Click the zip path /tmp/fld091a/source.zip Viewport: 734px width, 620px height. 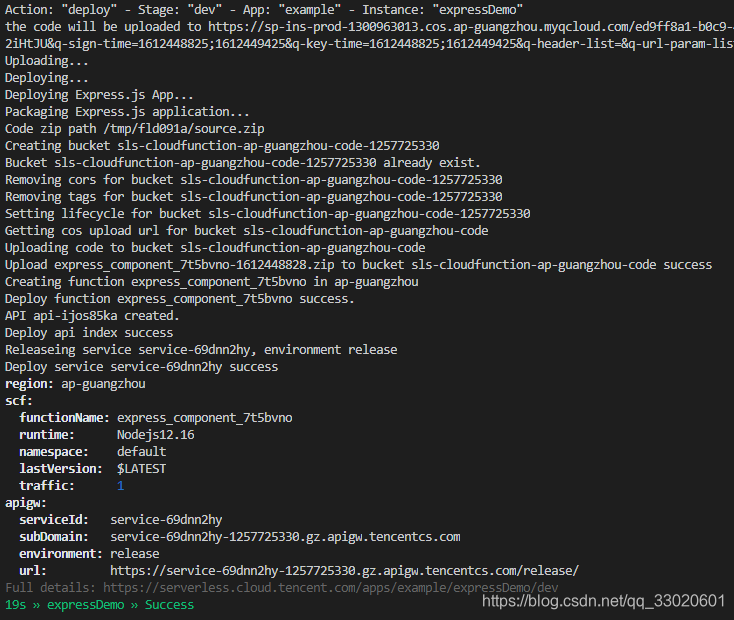pyautogui.click(x=184, y=129)
